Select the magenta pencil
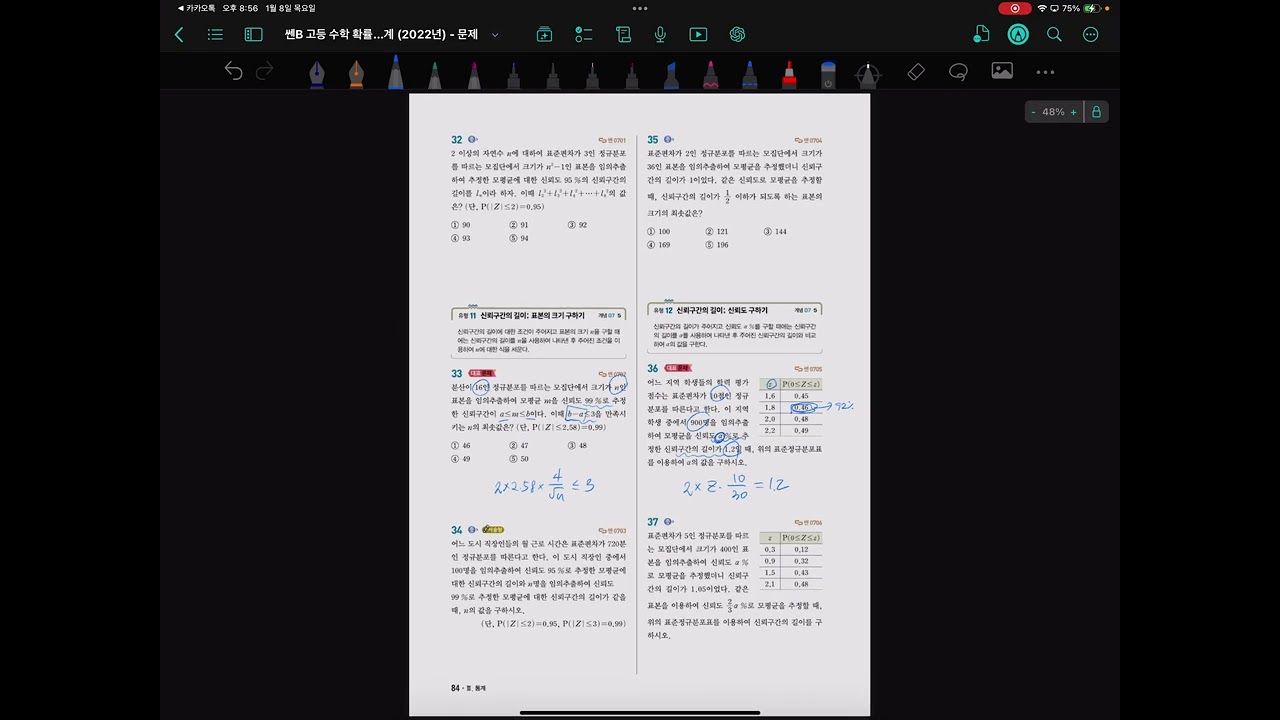The image size is (1280, 720). 474,74
